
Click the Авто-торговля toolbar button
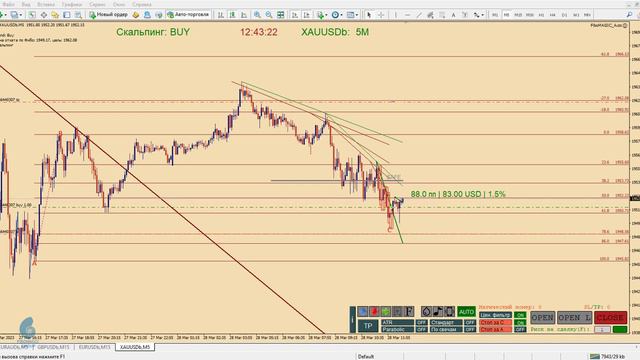[188, 15]
